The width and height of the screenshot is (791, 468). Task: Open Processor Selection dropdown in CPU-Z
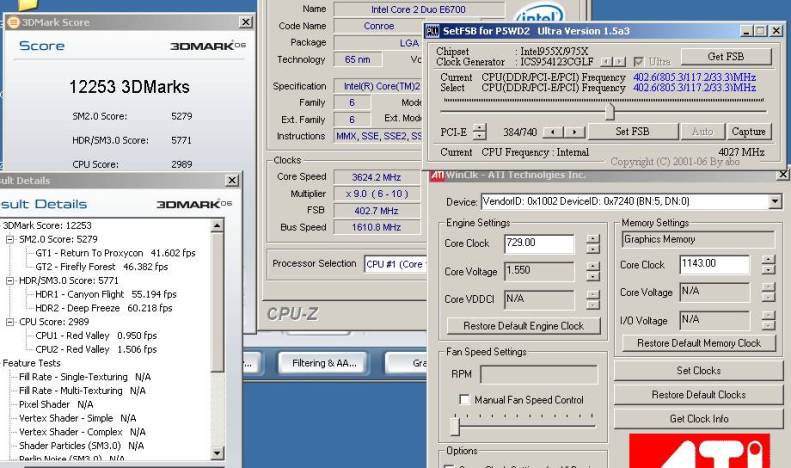394,264
